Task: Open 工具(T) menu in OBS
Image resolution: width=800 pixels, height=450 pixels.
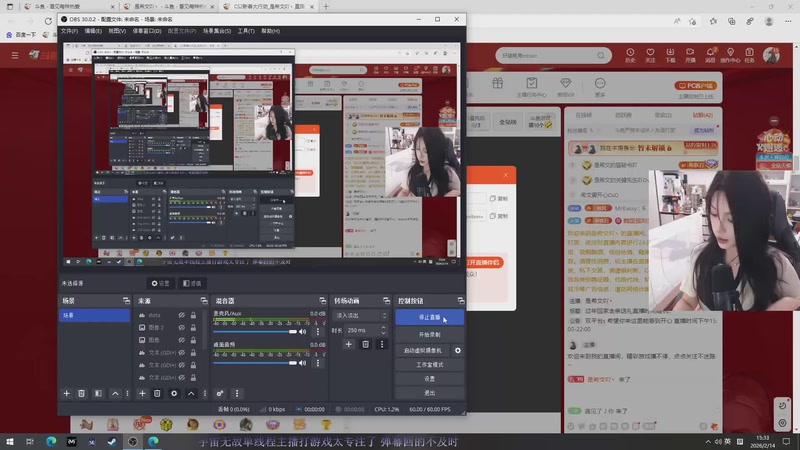Action: click(x=246, y=31)
